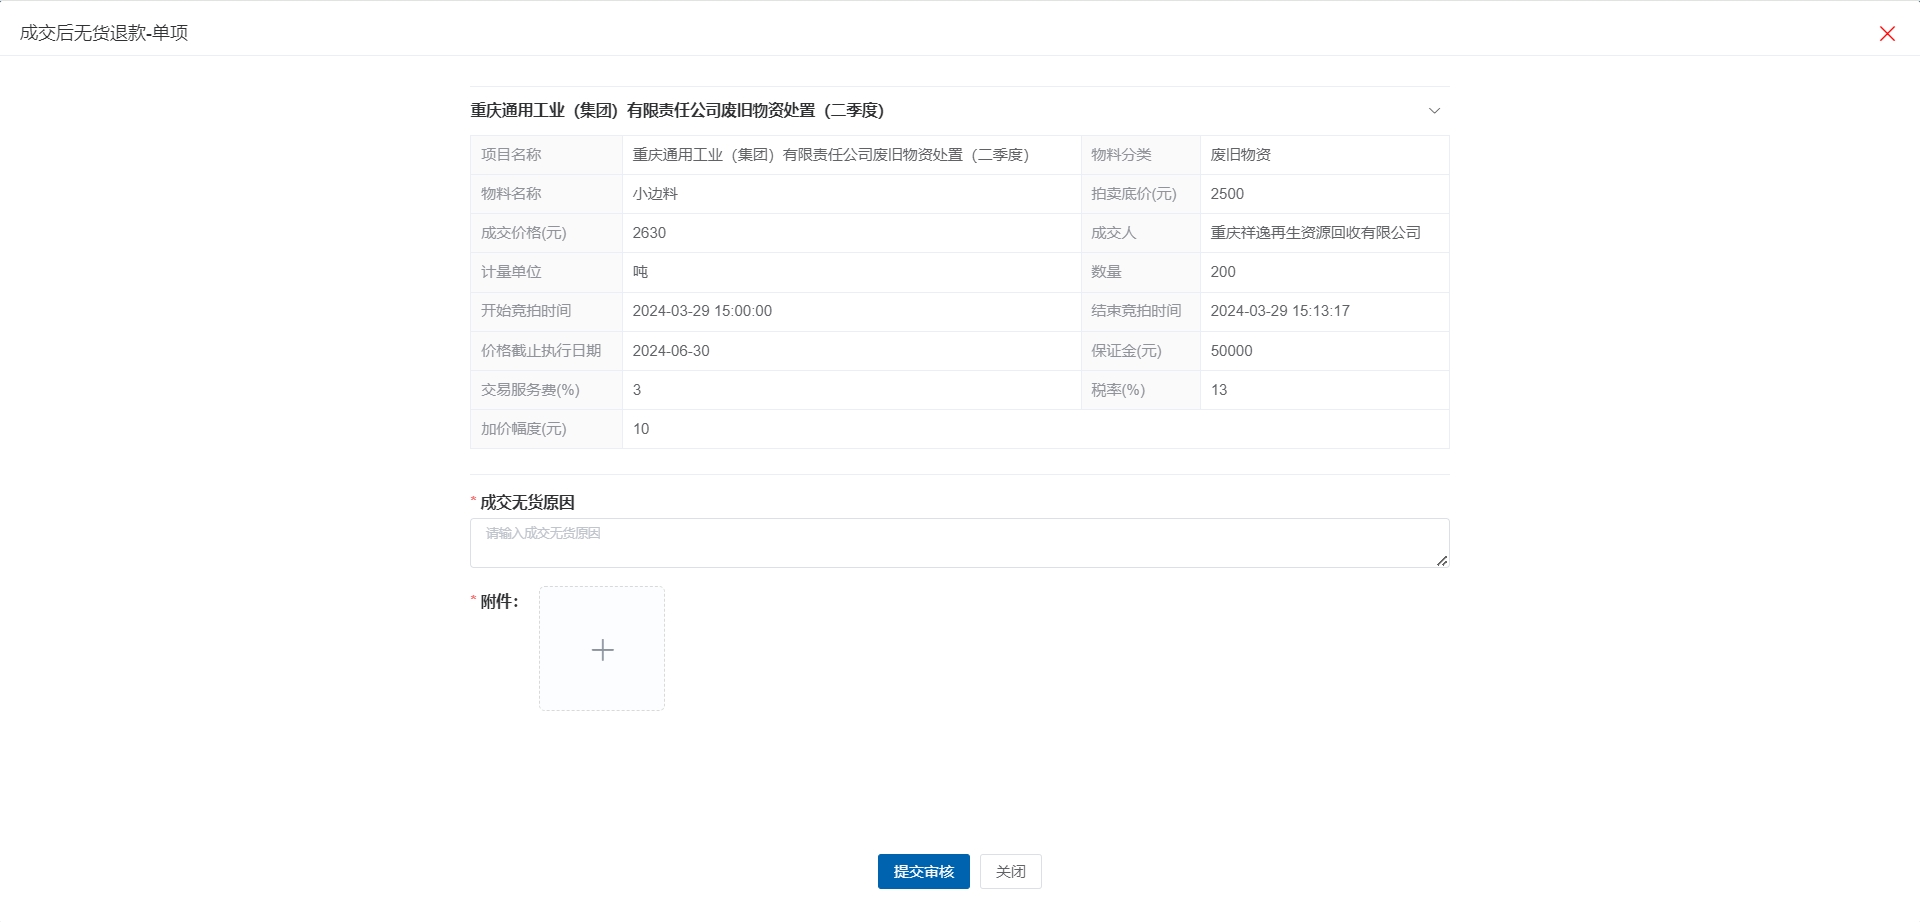Click end time 2024-03-29 15:13:17
Screen dimensions: 1920x922
coord(1280,311)
